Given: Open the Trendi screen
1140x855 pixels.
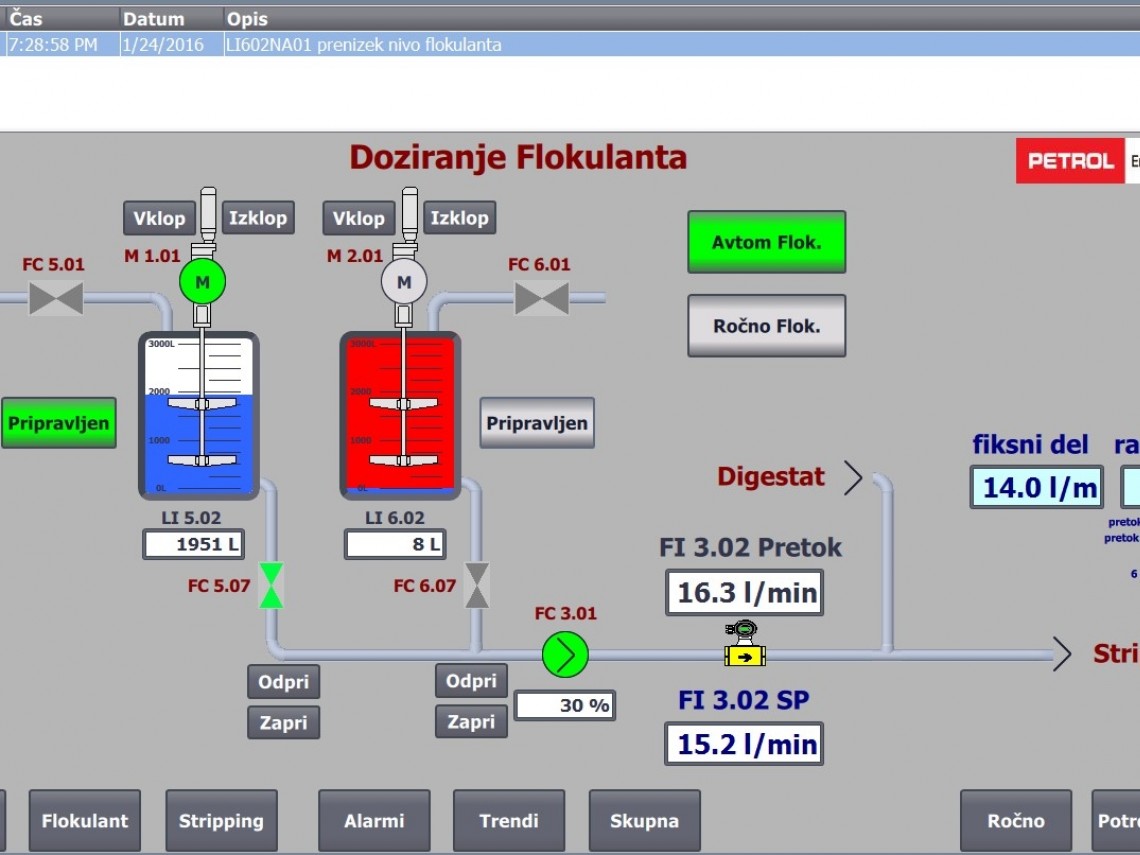Looking at the screenshot, I should (x=509, y=821).
